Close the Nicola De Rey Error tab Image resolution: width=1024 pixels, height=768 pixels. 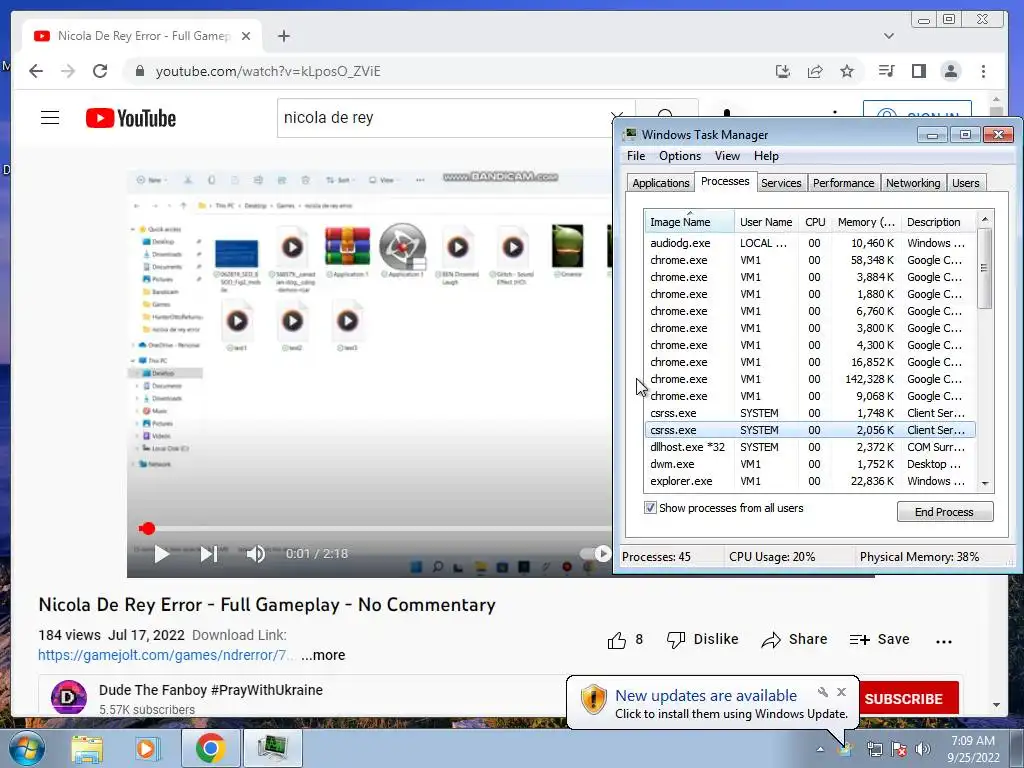click(x=246, y=36)
